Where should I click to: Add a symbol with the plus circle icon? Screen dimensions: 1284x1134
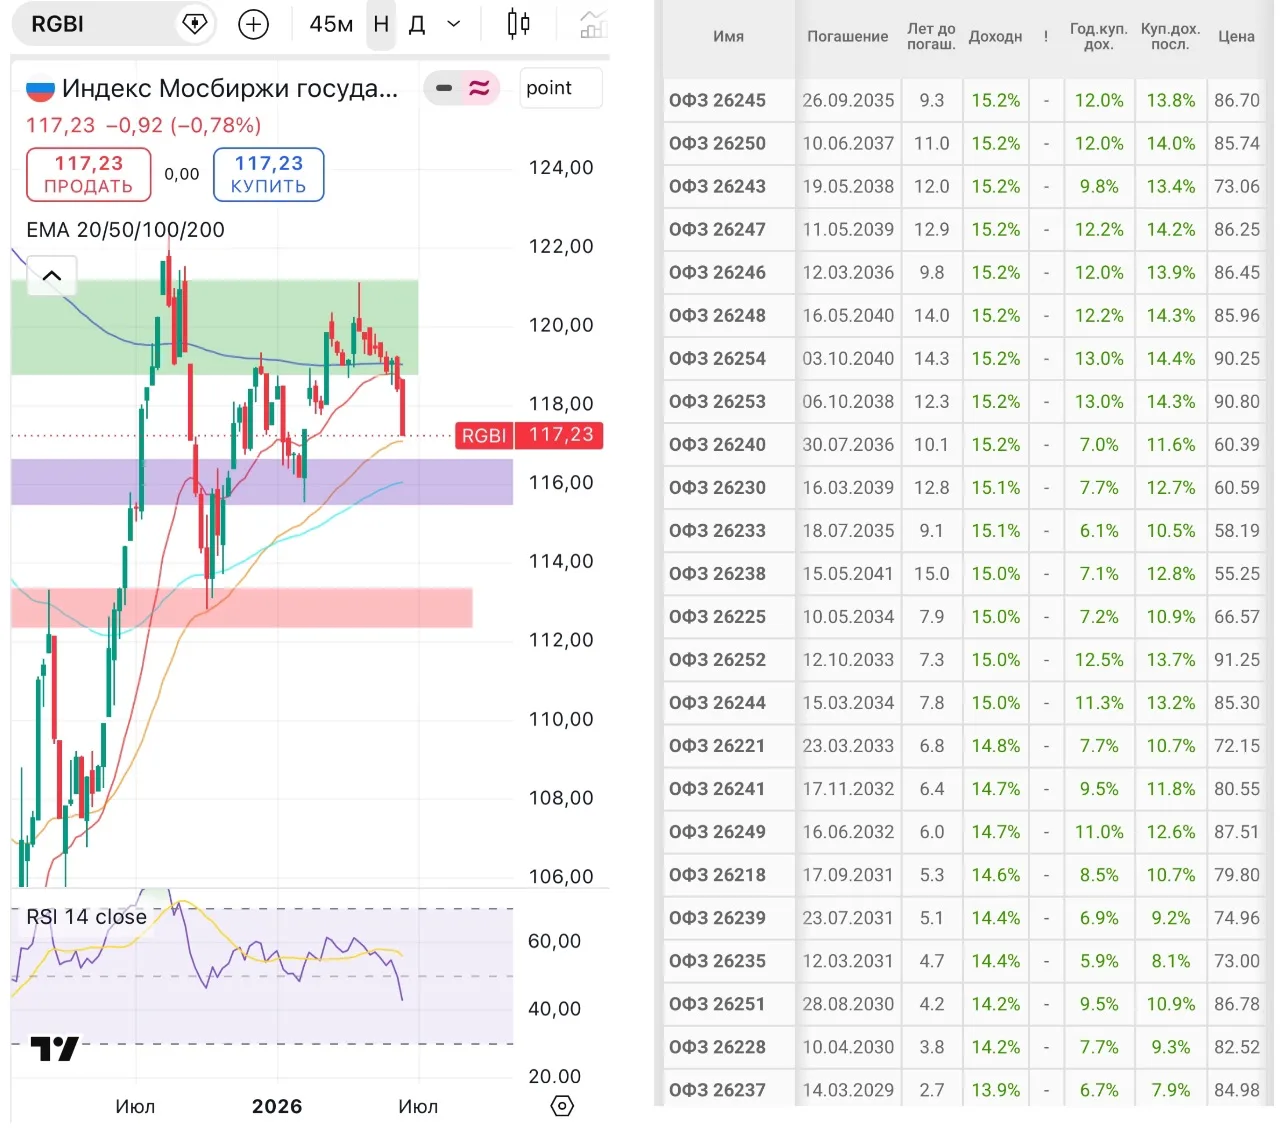point(254,24)
